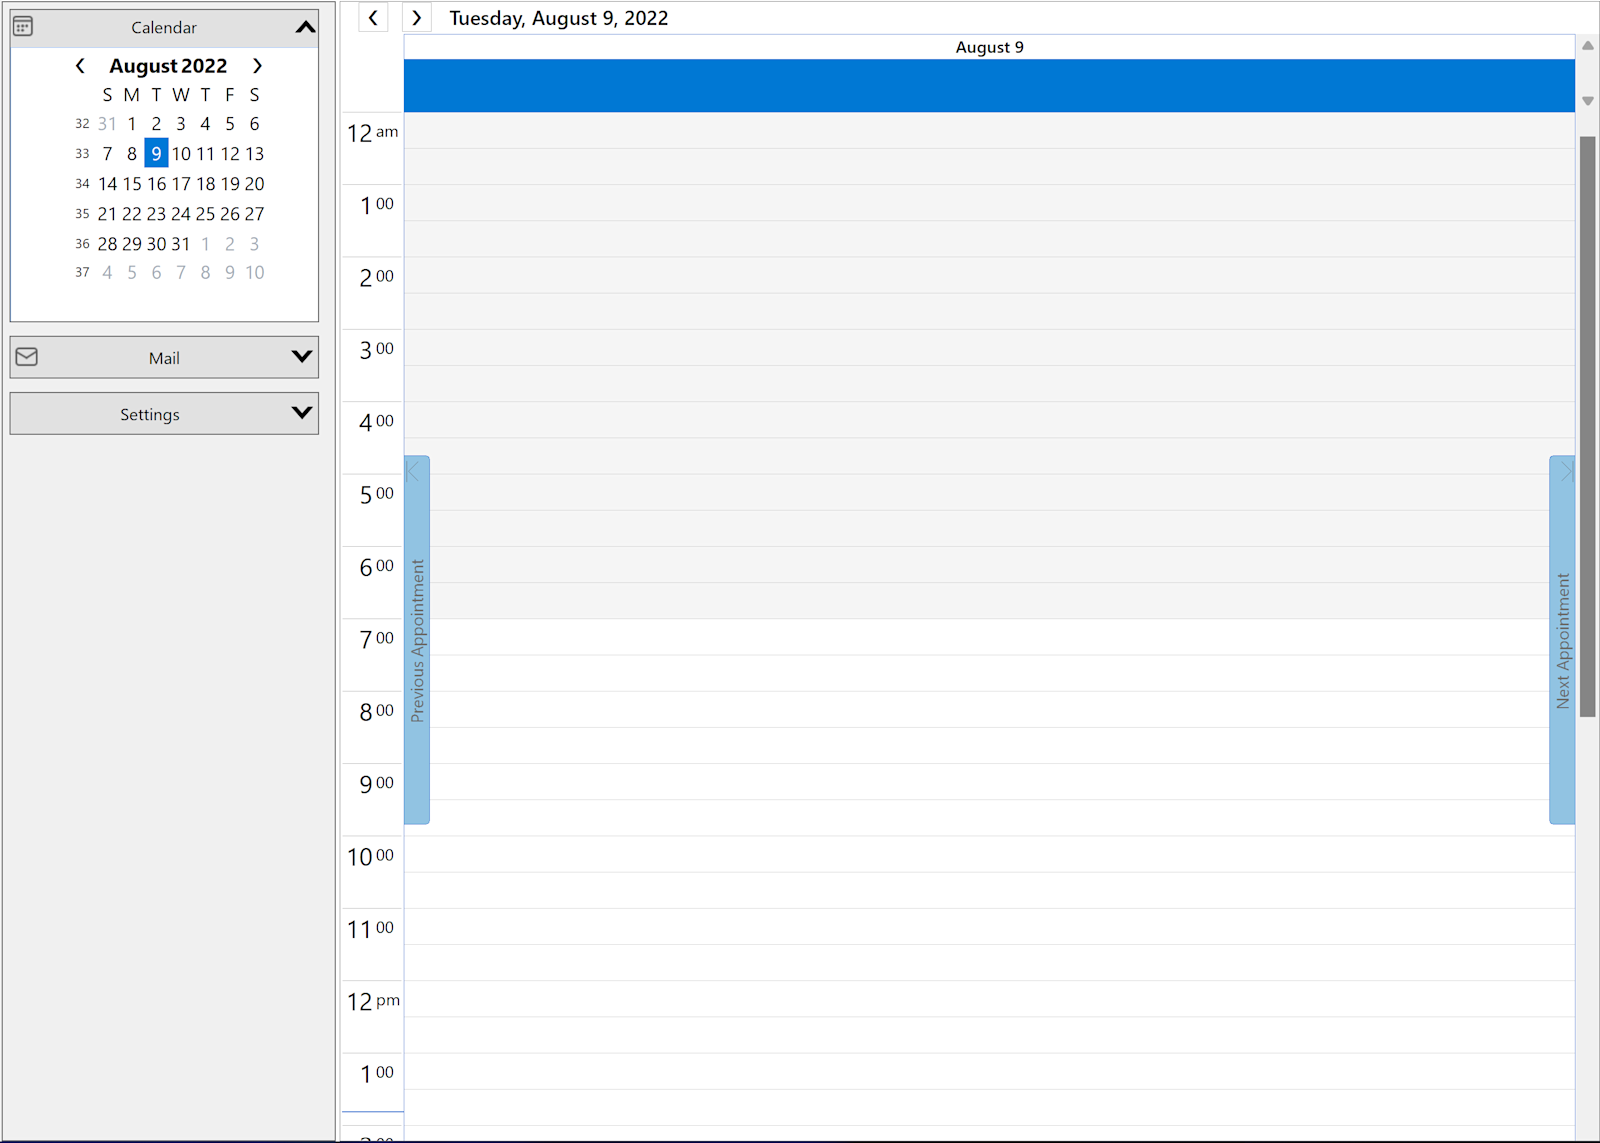Click week number 33
The image size is (1600, 1143).
[82, 154]
